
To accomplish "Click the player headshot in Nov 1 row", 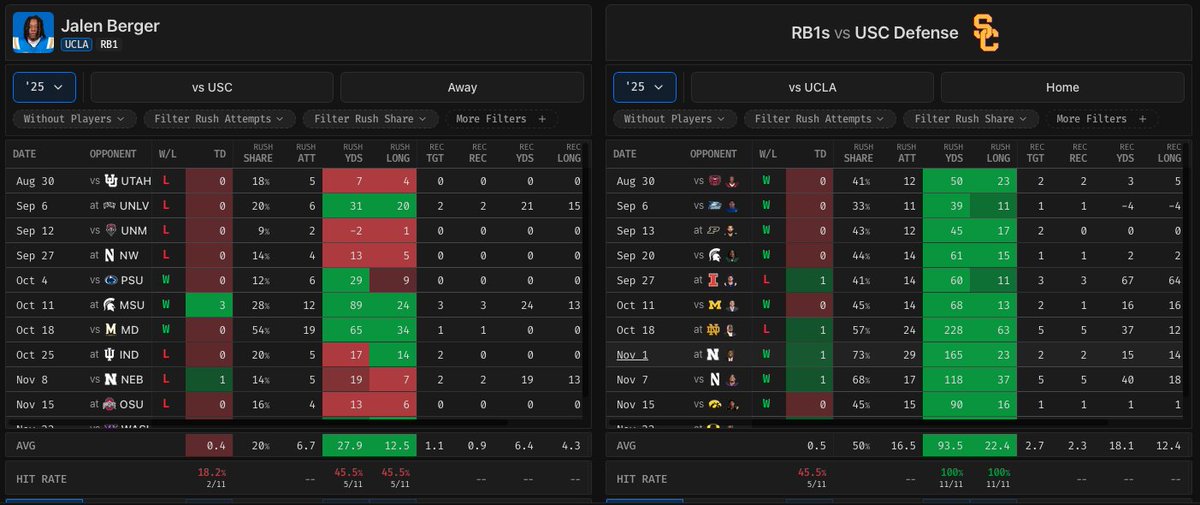I will click(733, 355).
